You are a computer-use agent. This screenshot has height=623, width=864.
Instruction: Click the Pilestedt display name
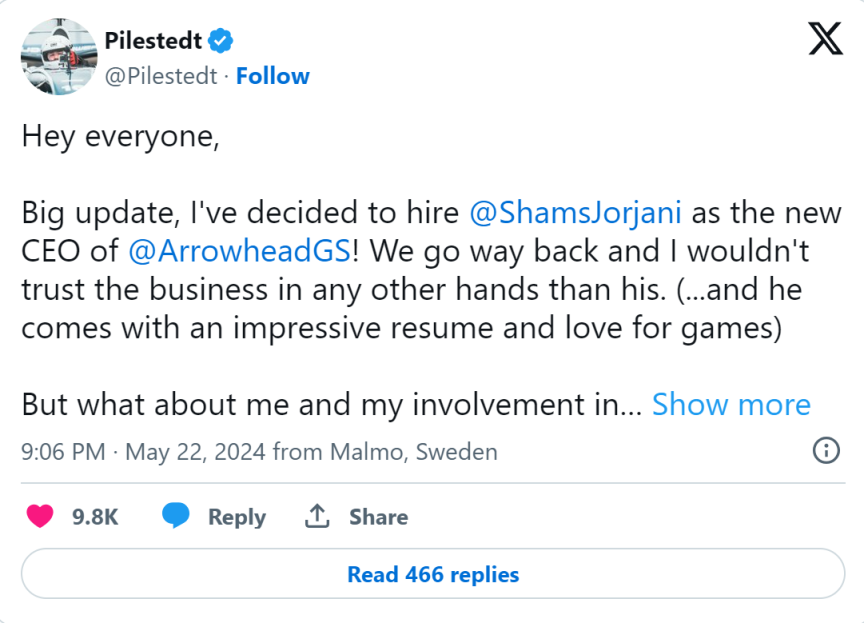click(x=153, y=41)
